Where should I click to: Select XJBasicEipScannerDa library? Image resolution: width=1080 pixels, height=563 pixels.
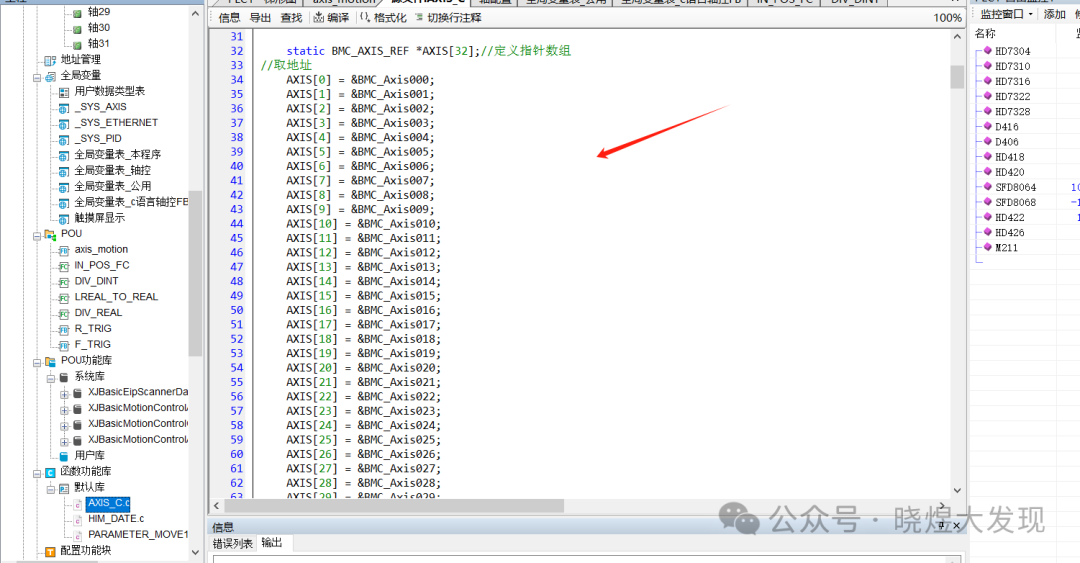tap(138, 392)
